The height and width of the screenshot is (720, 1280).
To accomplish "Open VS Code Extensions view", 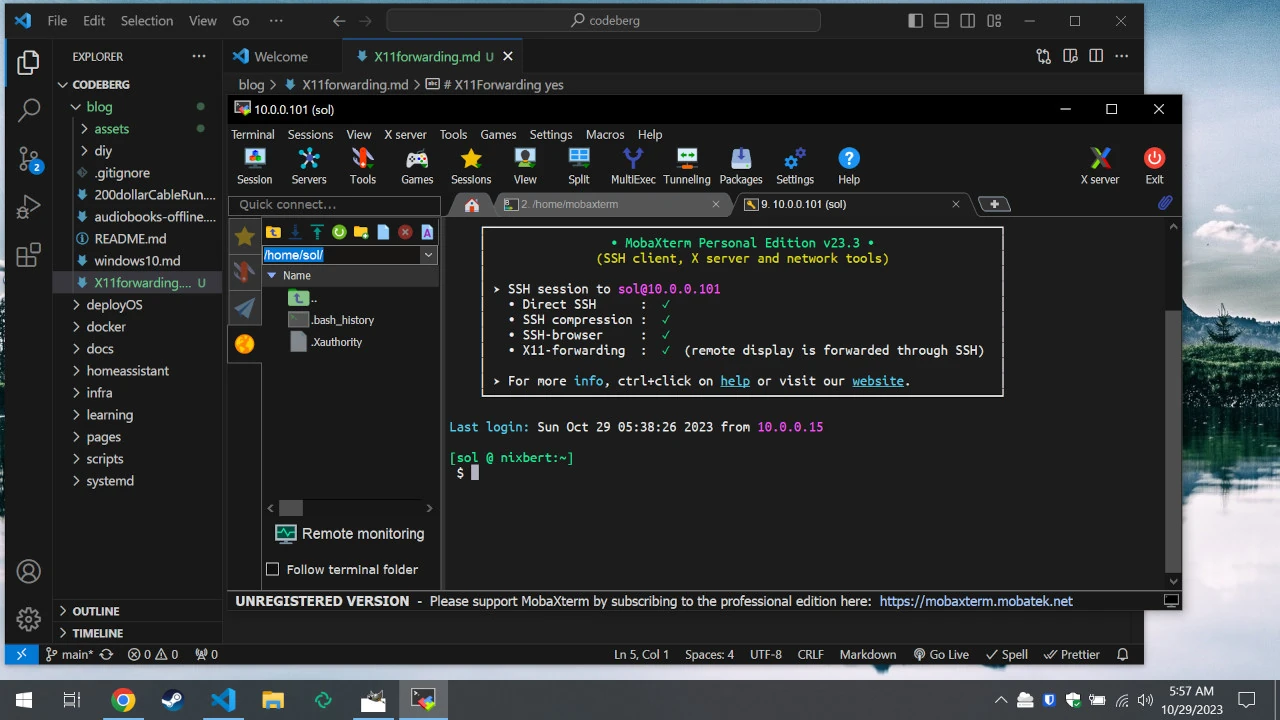I will (x=28, y=254).
